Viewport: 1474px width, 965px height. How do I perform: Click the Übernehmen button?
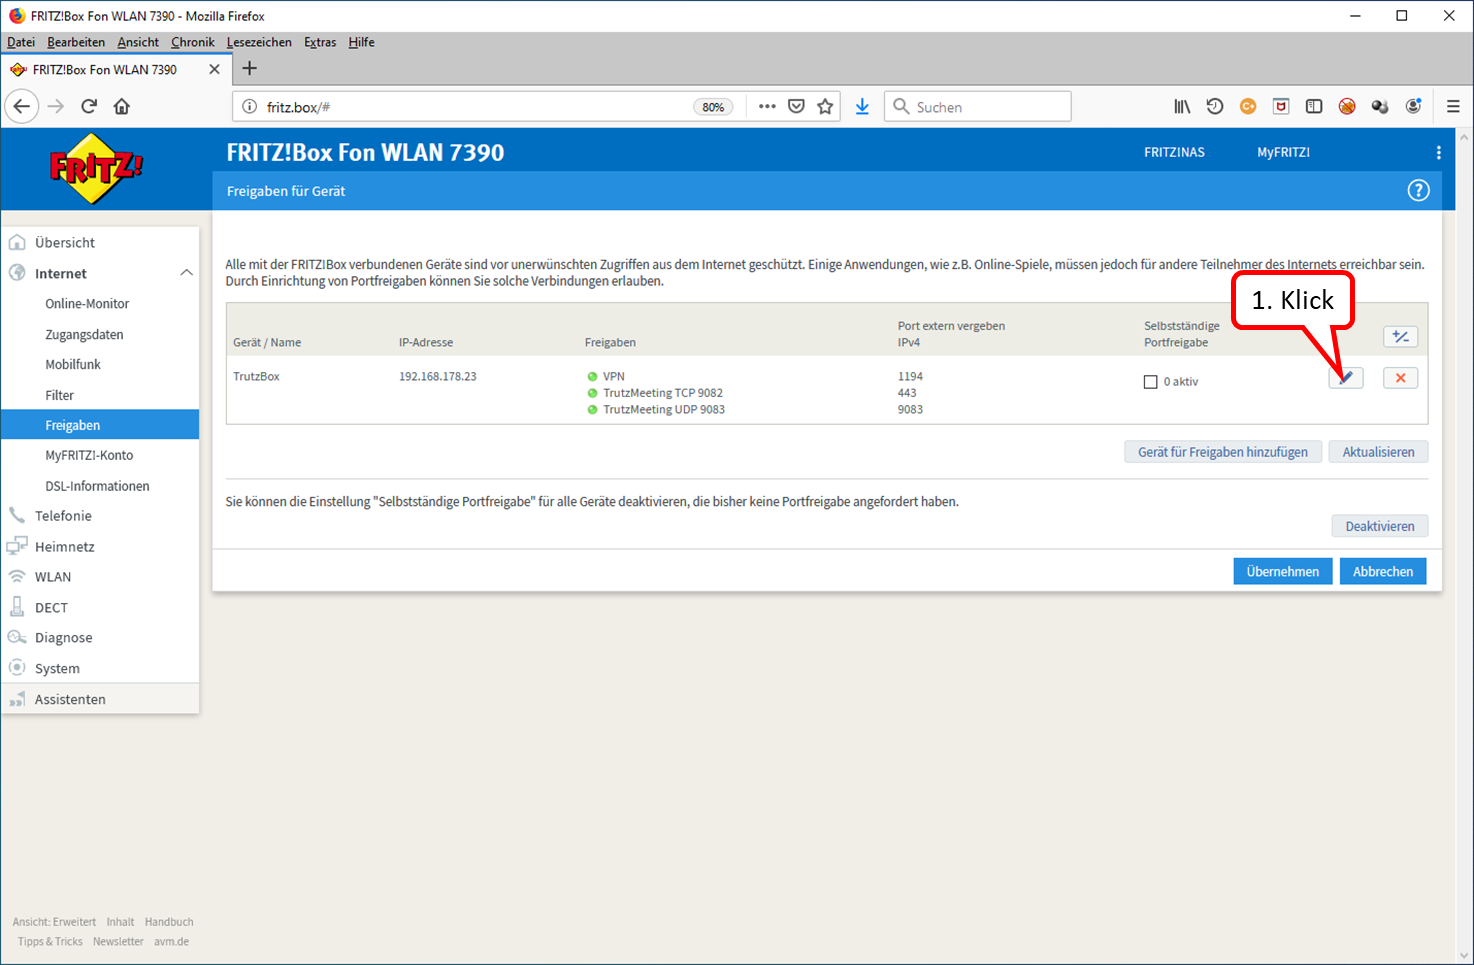1283,571
